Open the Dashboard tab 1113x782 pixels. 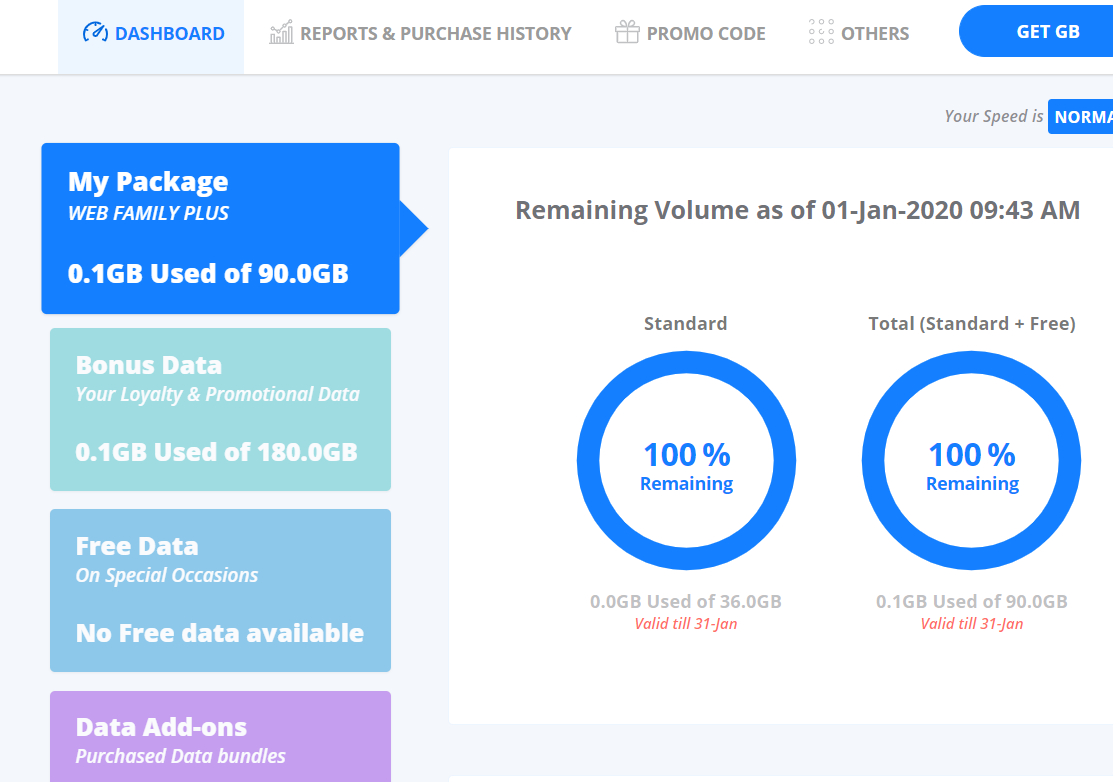coord(151,37)
